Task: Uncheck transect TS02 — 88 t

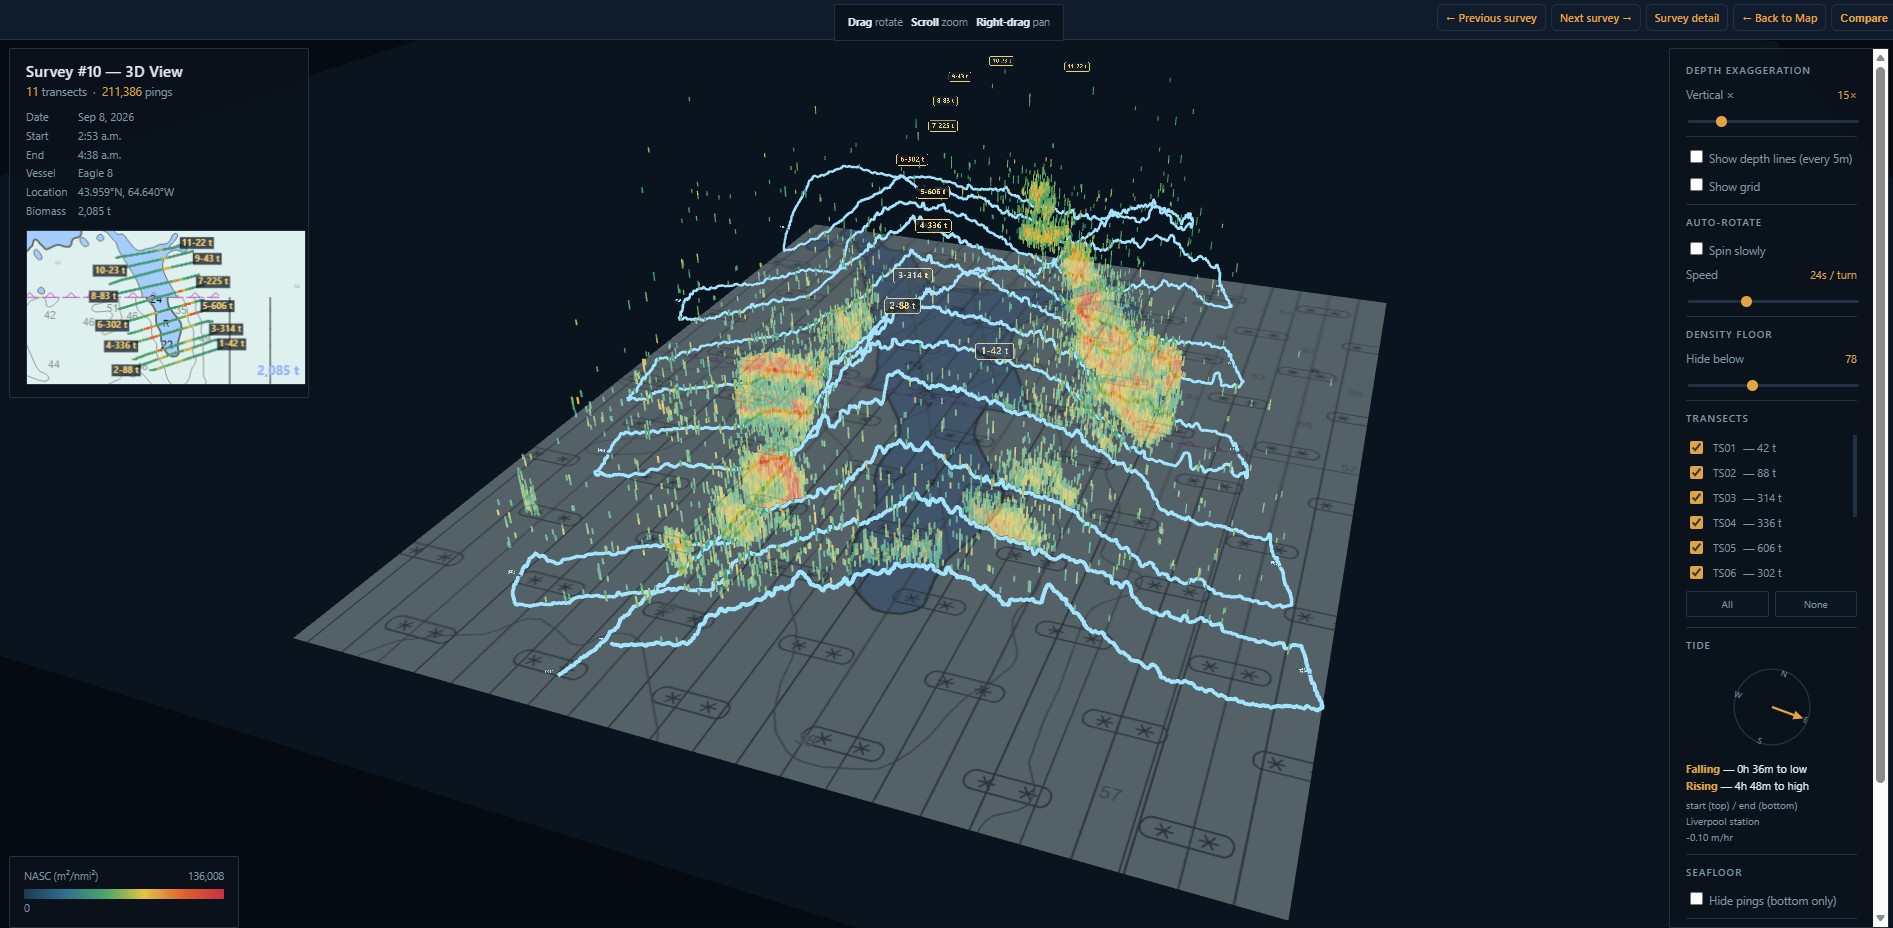Action: (1696, 473)
